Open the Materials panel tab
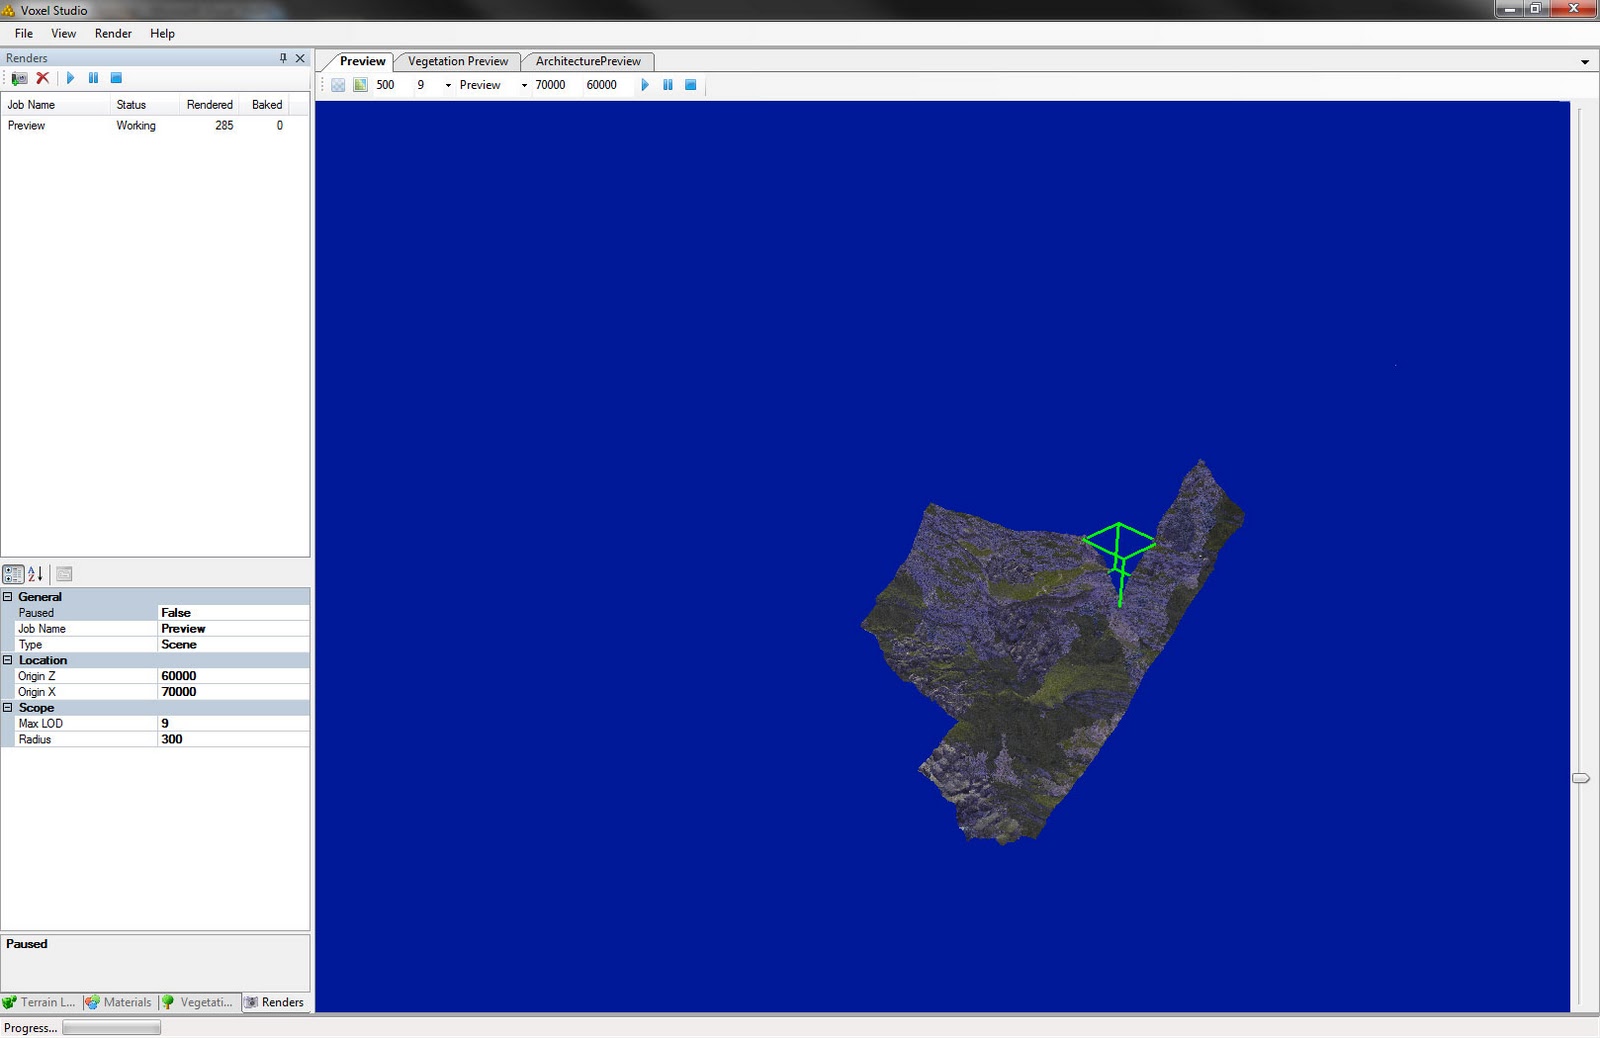 click(119, 1002)
